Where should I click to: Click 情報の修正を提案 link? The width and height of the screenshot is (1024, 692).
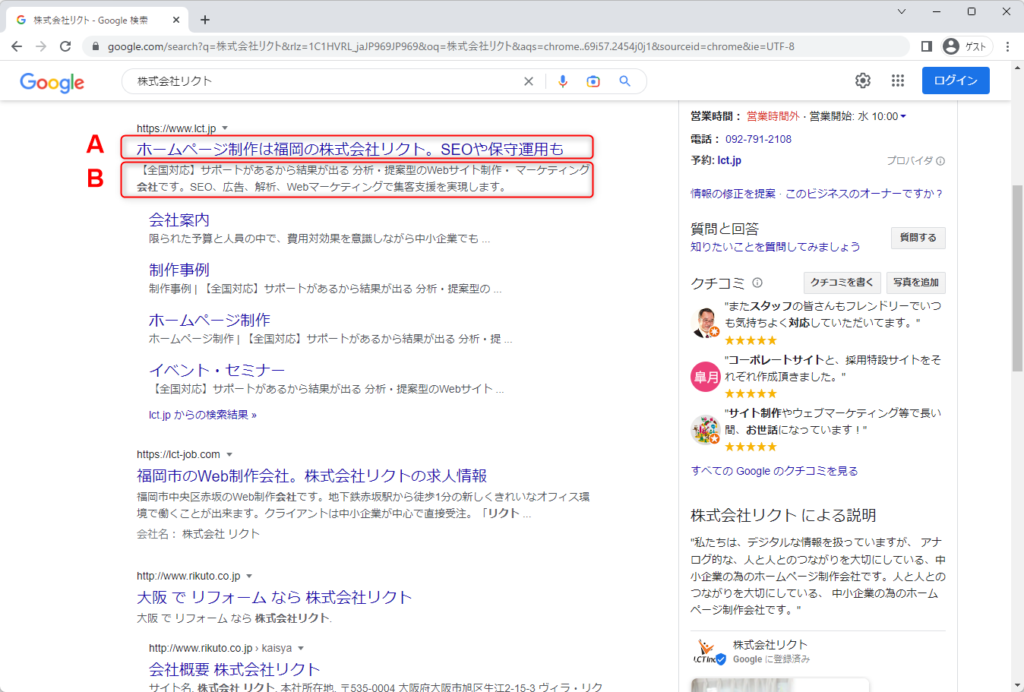(733, 193)
